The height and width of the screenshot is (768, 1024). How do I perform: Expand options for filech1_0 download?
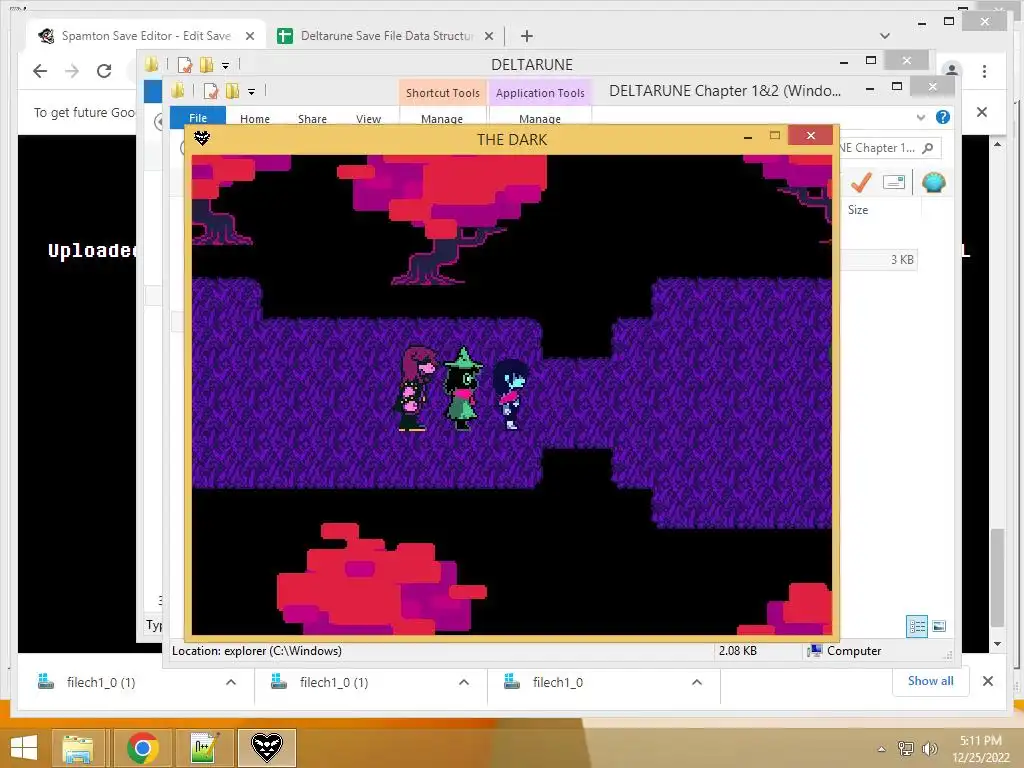[697, 682]
